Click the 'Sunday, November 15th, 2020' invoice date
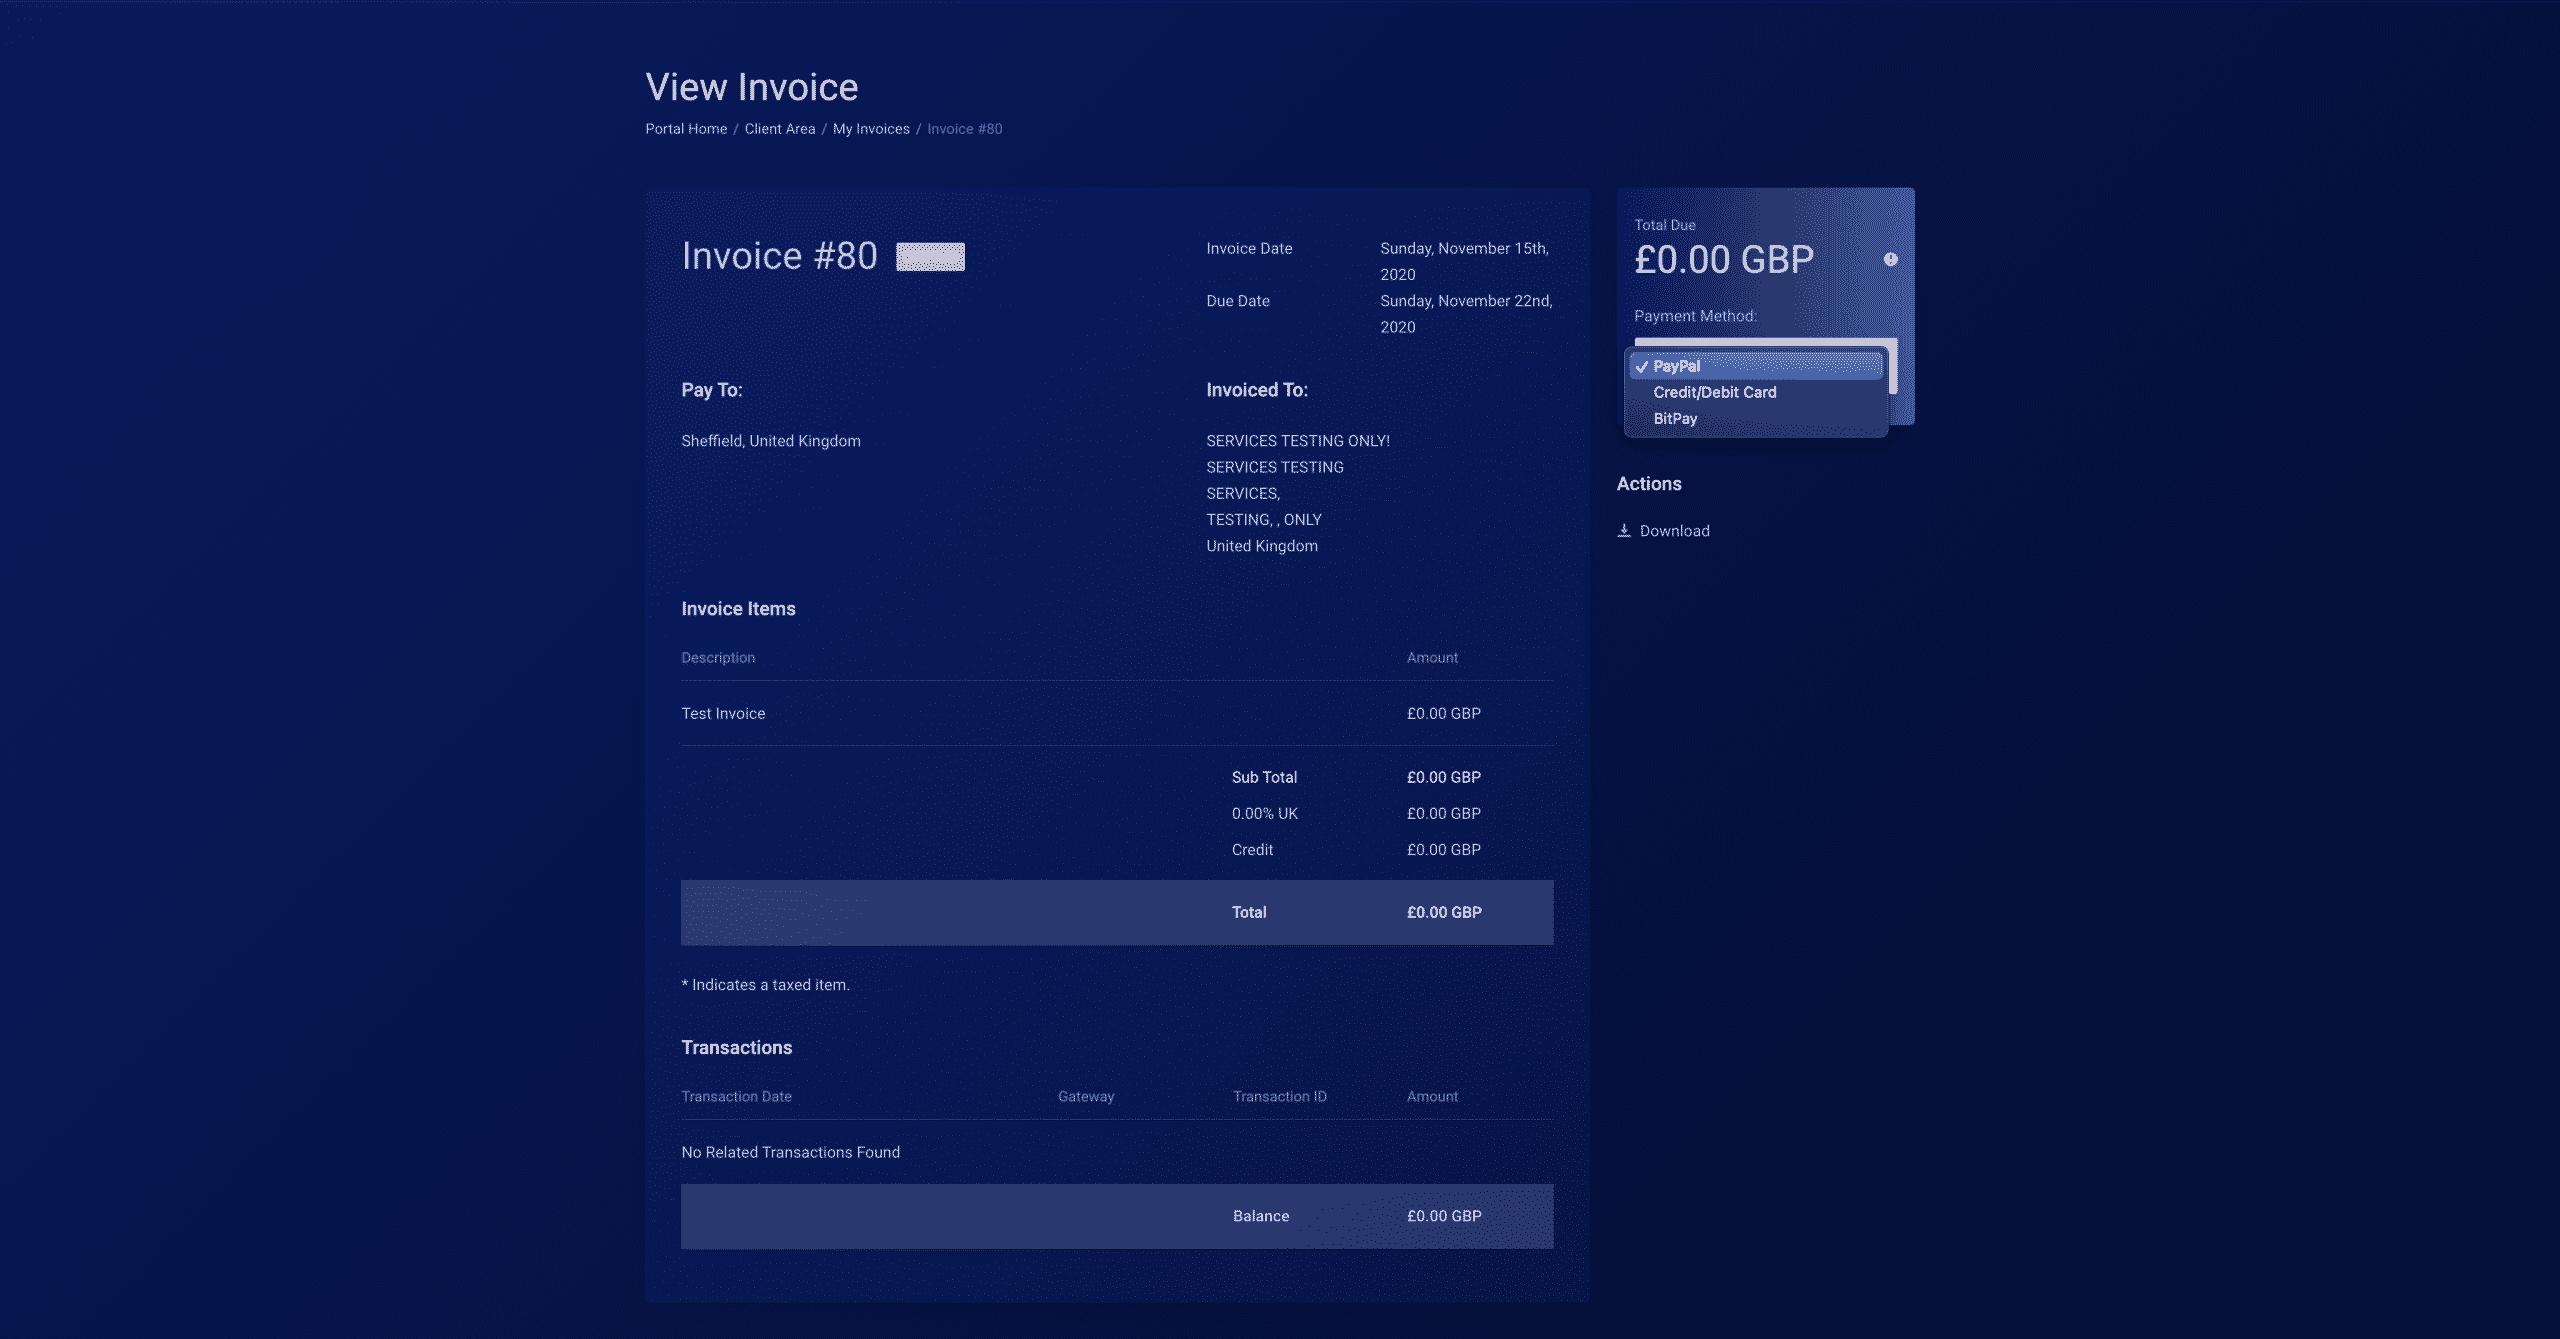Viewport: 2560px width, 1339px height. (x=1466, y=261)
